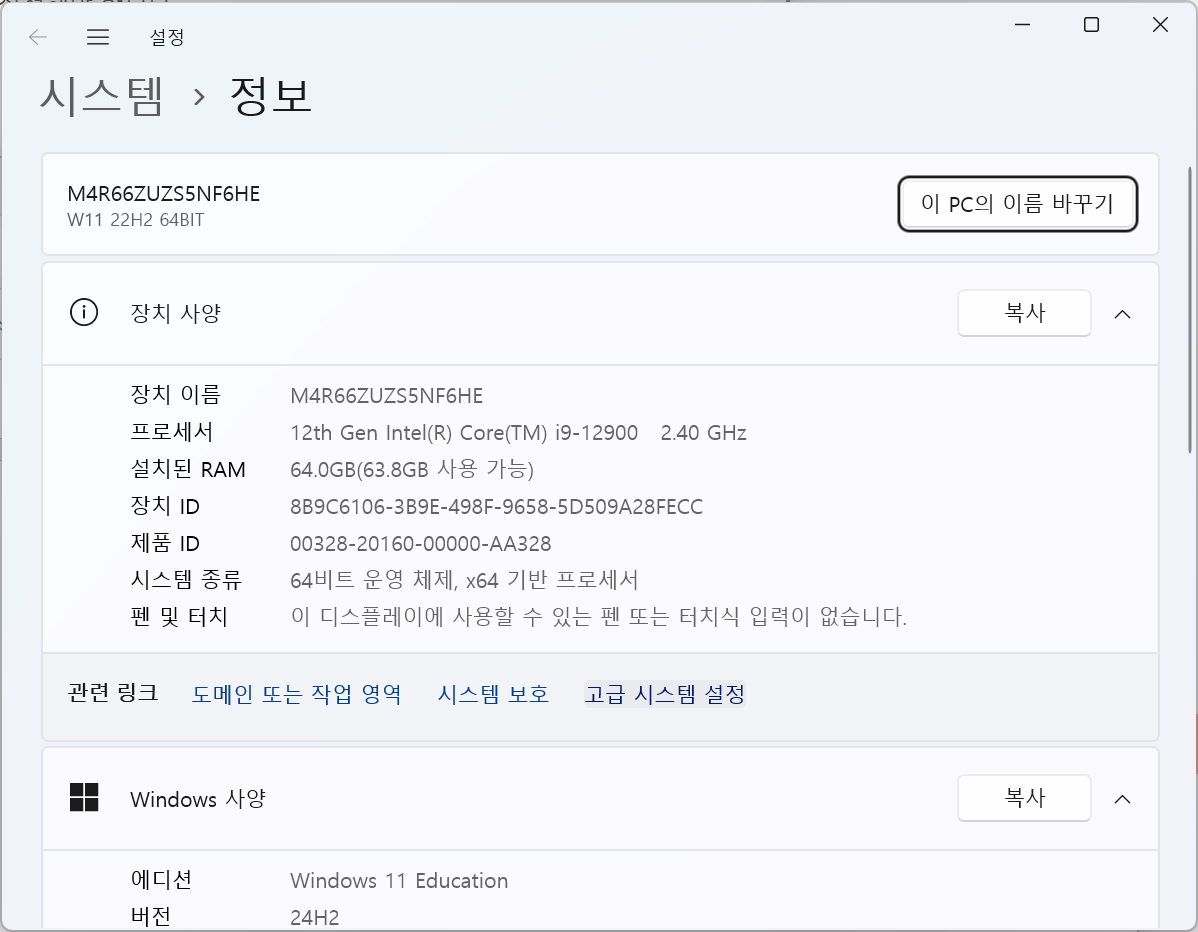Screen dimensions: 1198x932
Task: Click the 관련 링크 label
Action: [x=113, y=693]
